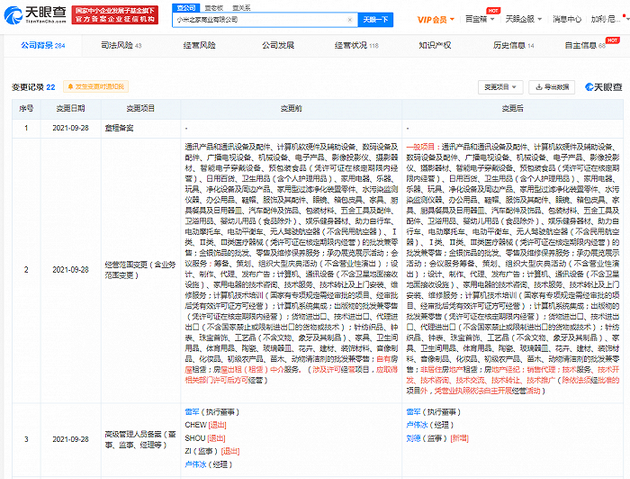Image resolution: width=630 pixels, height=479 pixels.
Task: Click the 变更记录 22 section heading
Action: (33, 87)
